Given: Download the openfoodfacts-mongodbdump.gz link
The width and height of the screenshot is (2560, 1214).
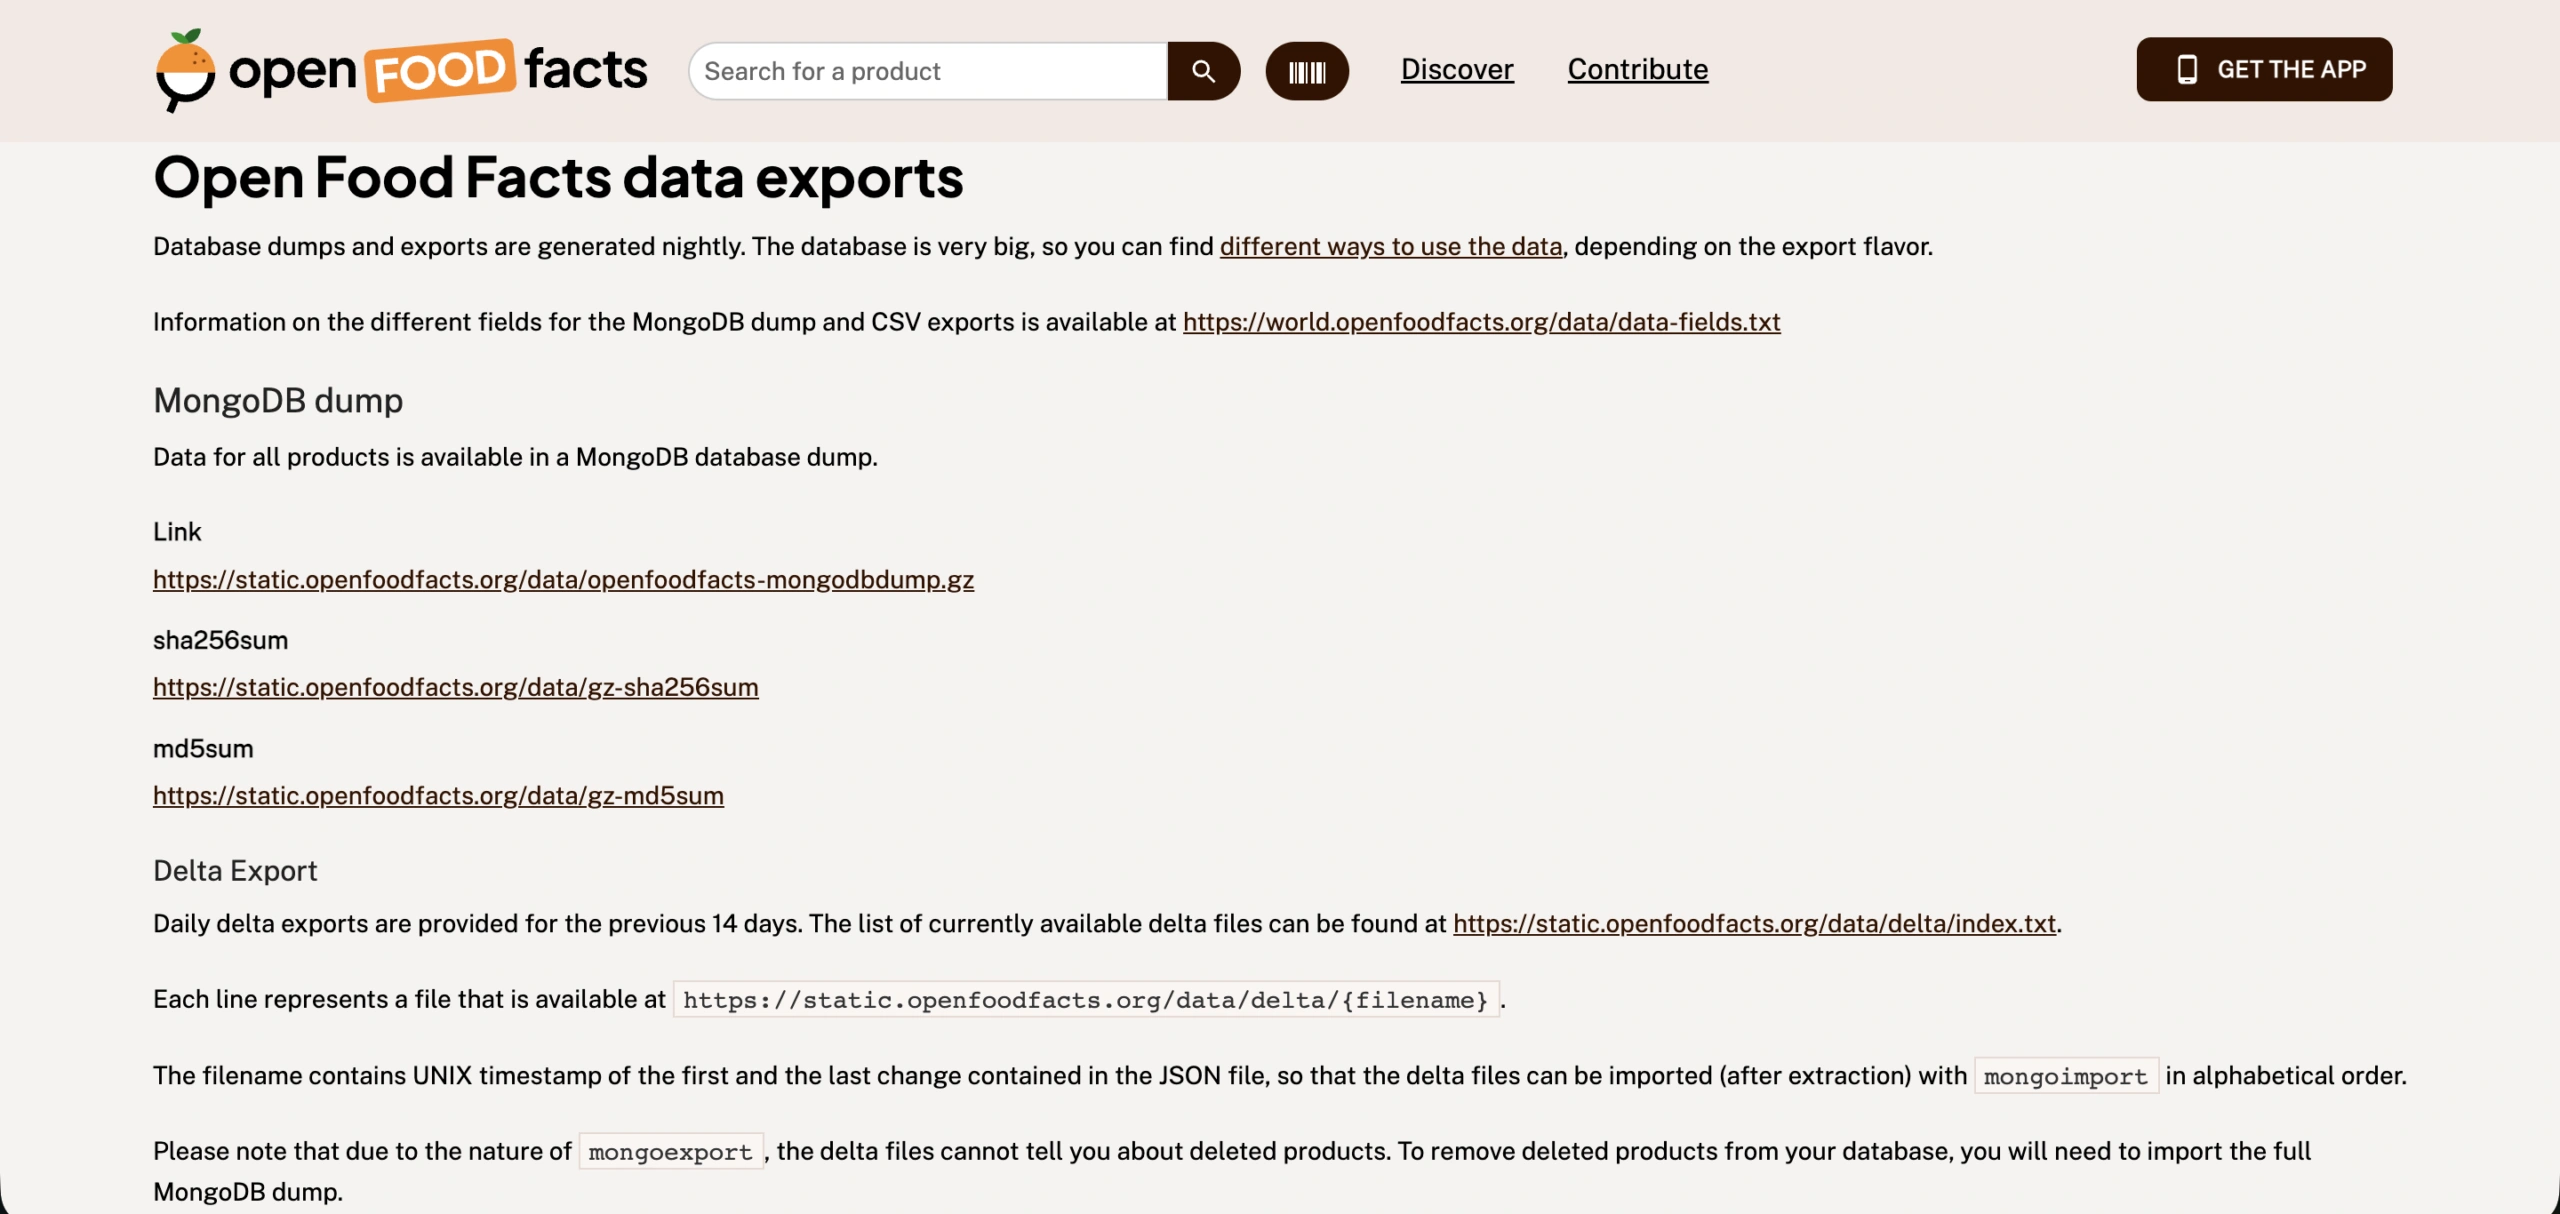Looking at the screenshot, I should tap(563, 580).
